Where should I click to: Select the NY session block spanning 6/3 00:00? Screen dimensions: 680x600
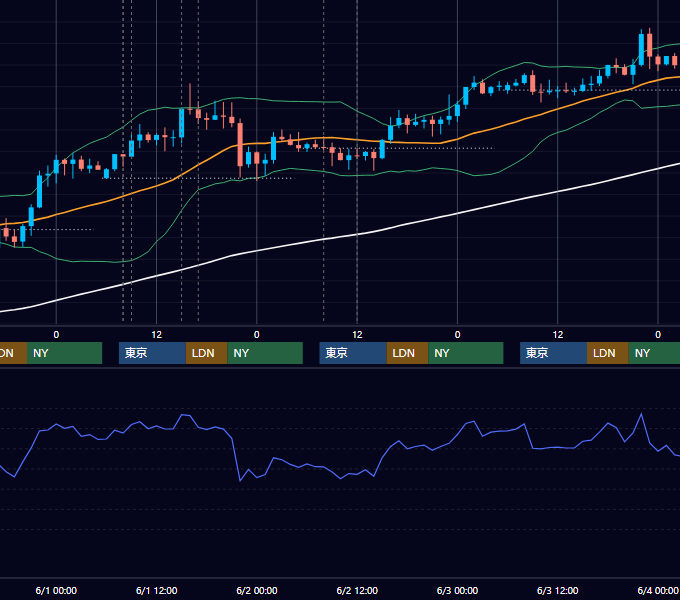click(466, 353)
